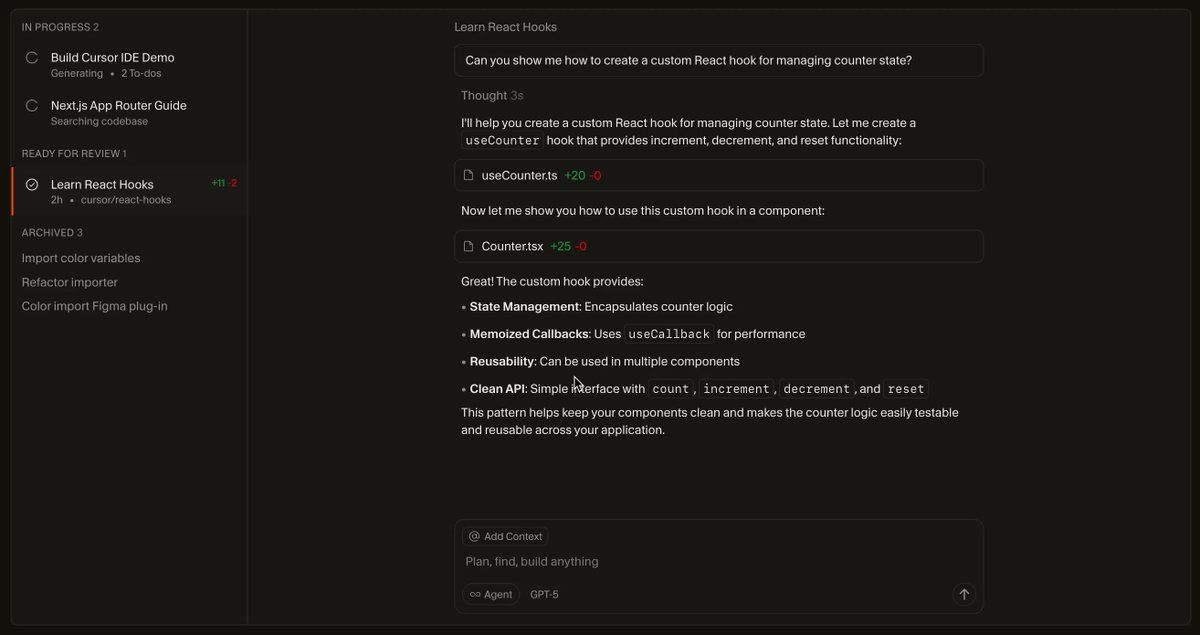Click the useCounter.ts file icon
The image size is (1200, 635).
468,176
